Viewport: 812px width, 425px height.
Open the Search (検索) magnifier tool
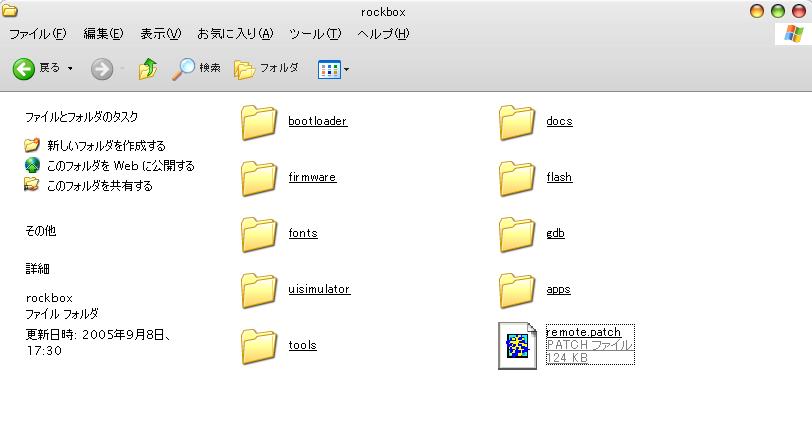click(x=183, y=69)
